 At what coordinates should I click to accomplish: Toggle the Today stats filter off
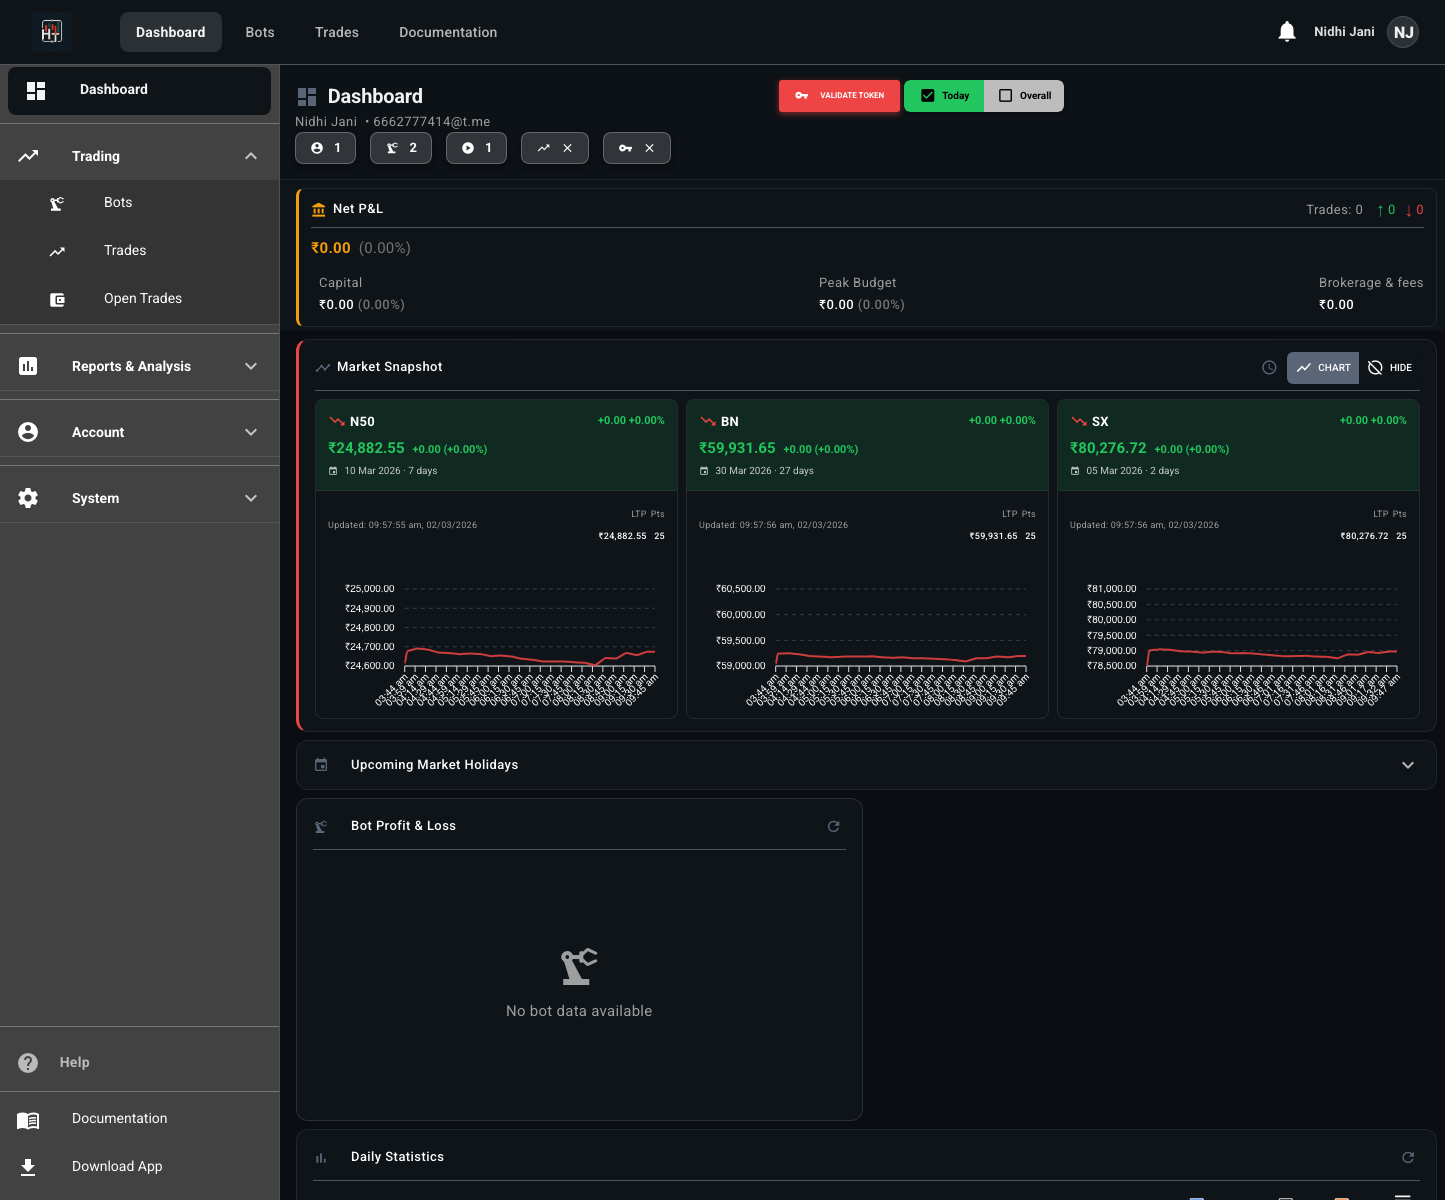tap(943, 95)
